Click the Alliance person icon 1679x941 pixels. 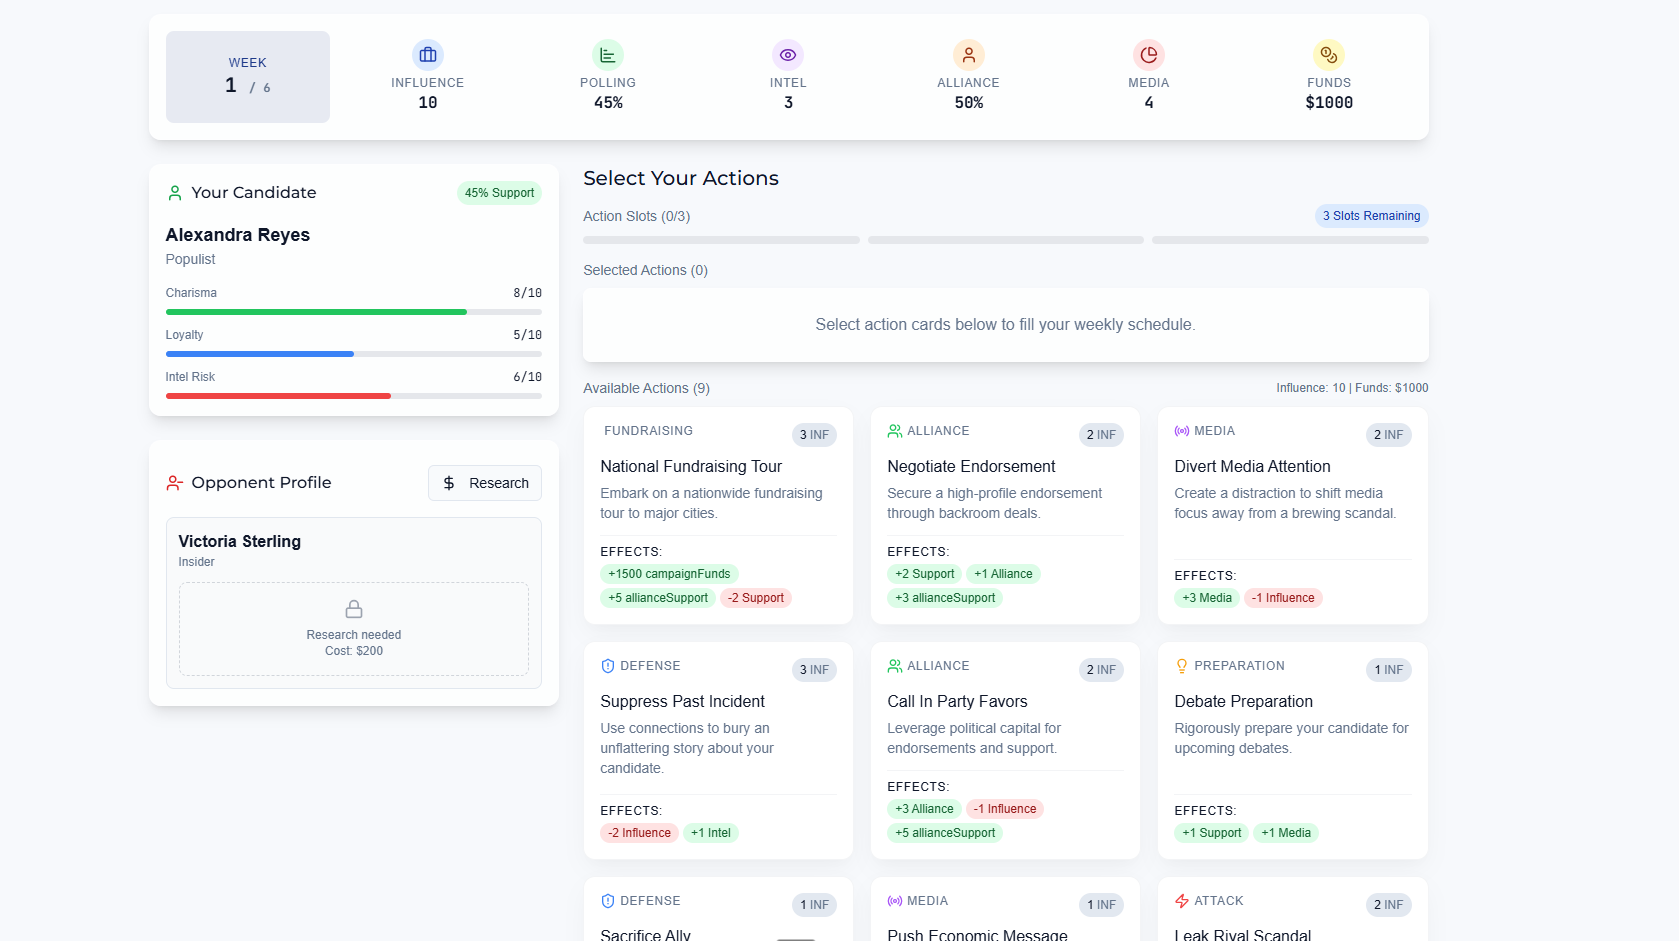[x=968, y=55]
